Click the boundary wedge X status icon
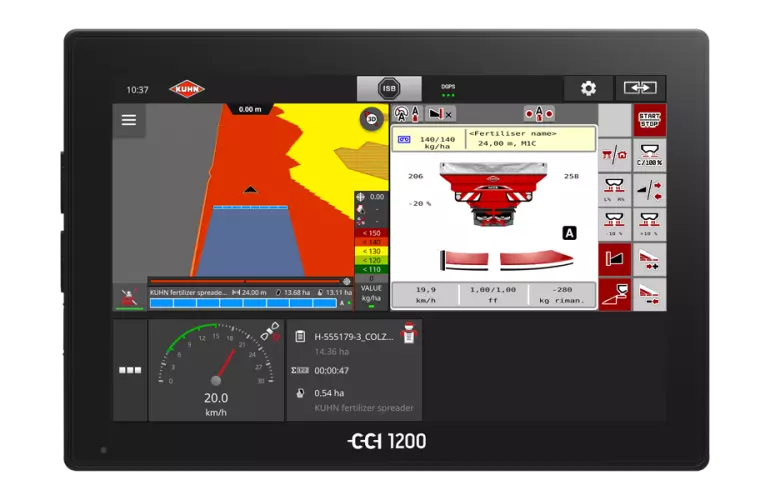Viewport: 770px width, 500px height. point(440,114)
